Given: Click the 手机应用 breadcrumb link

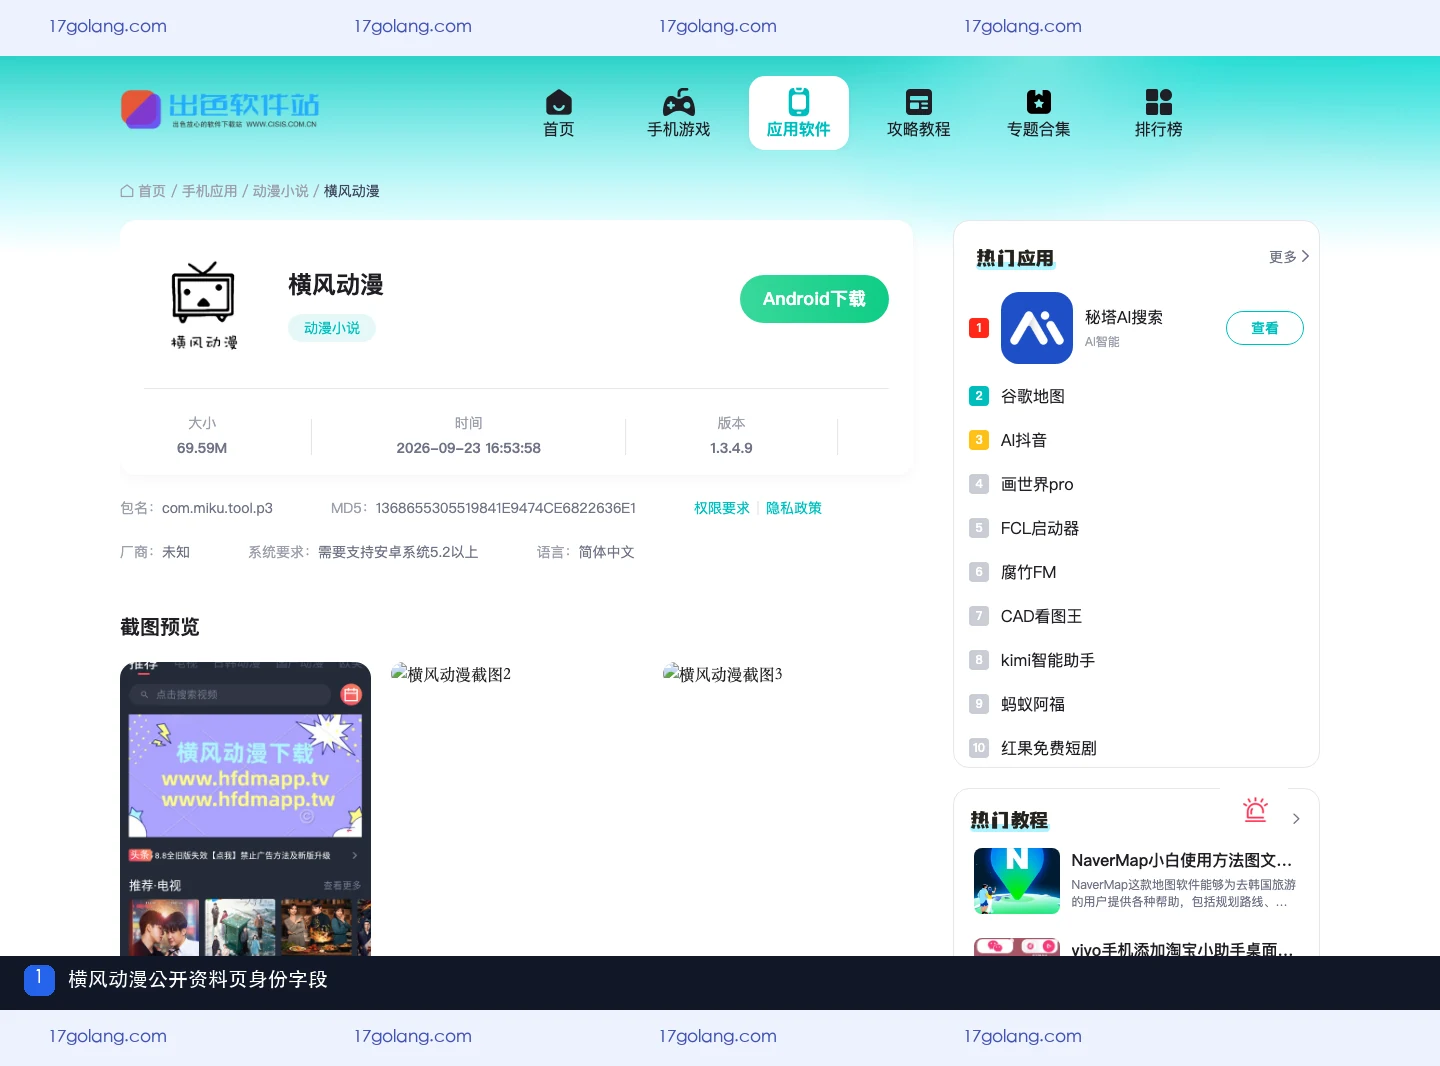Looking at the screenshot, I should (210, 191).
